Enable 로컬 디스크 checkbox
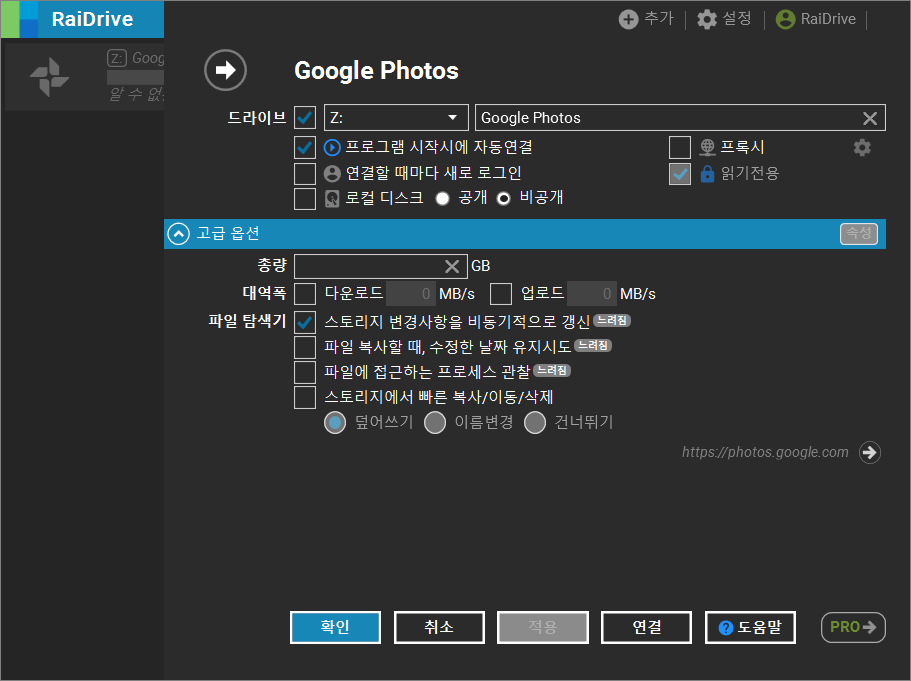 pyautogui.click(x=305, y=199)
